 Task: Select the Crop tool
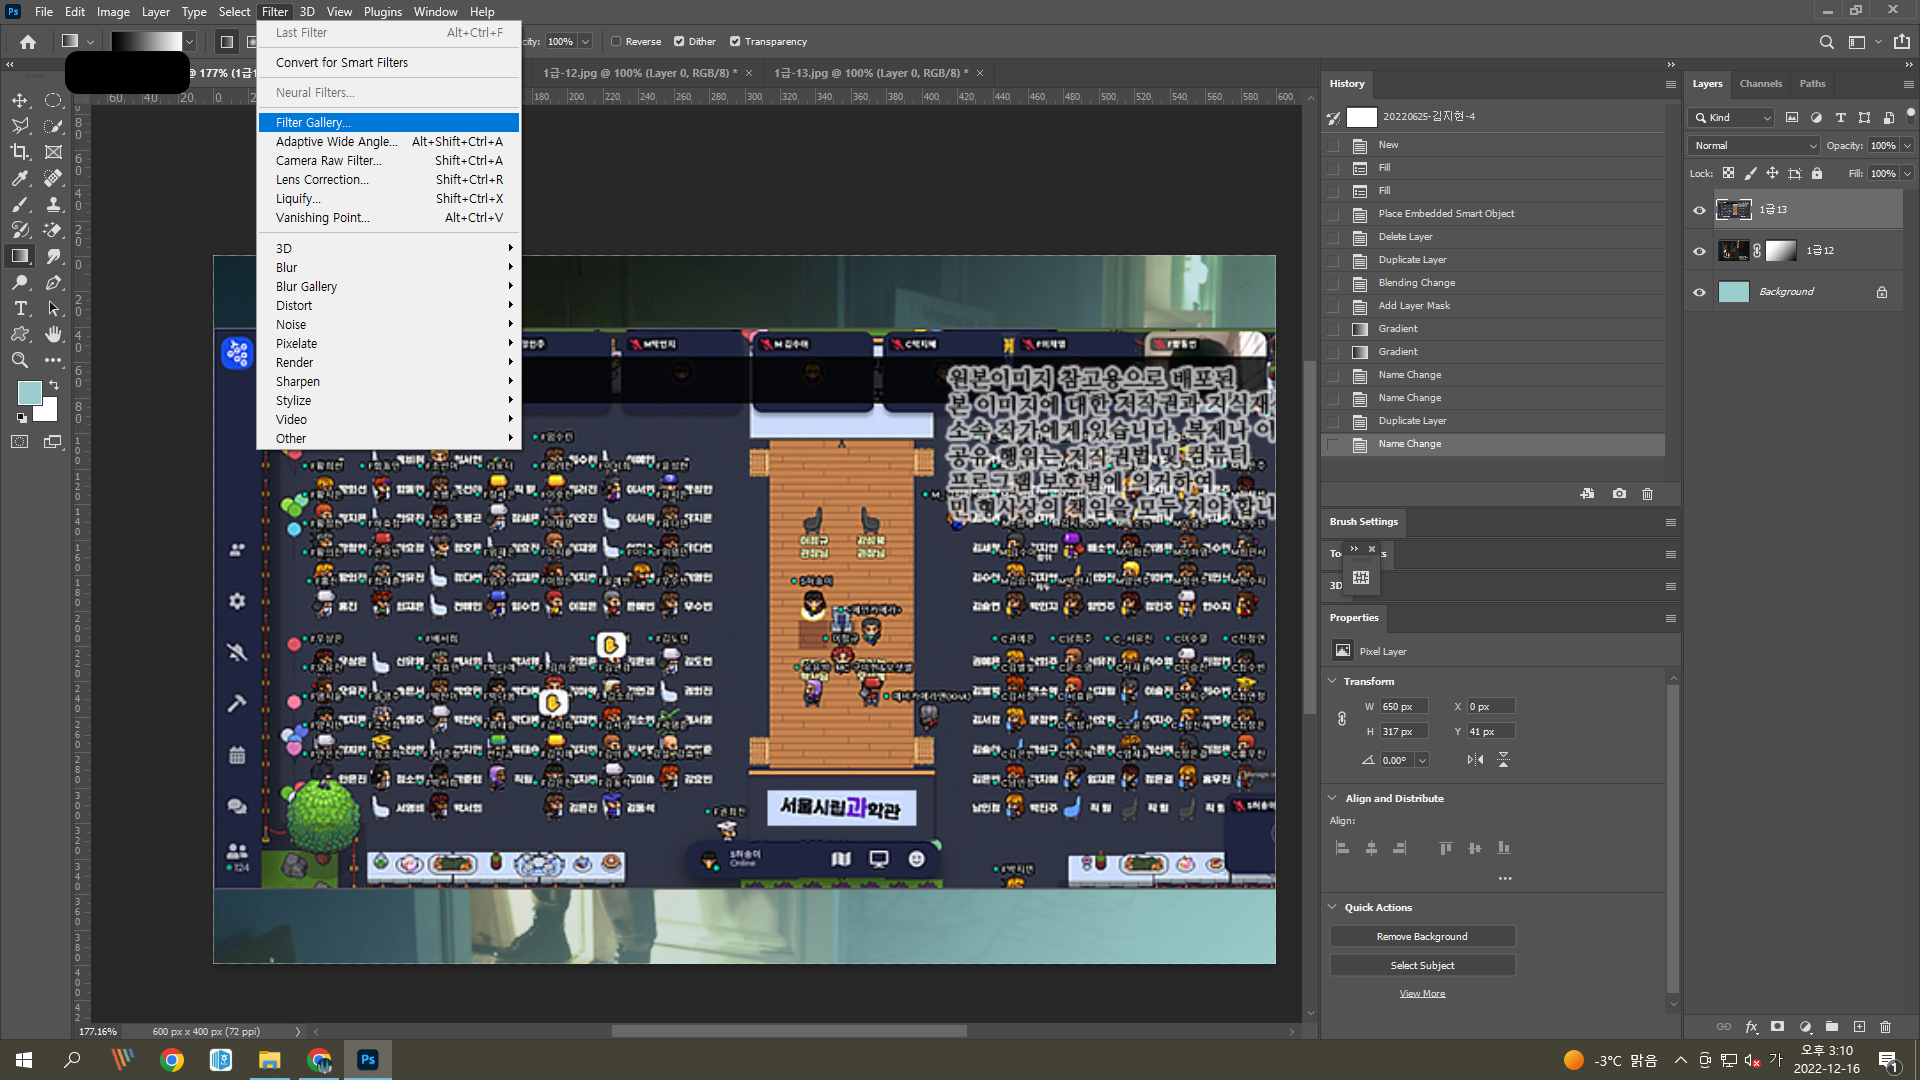click(x=19, y=152)
